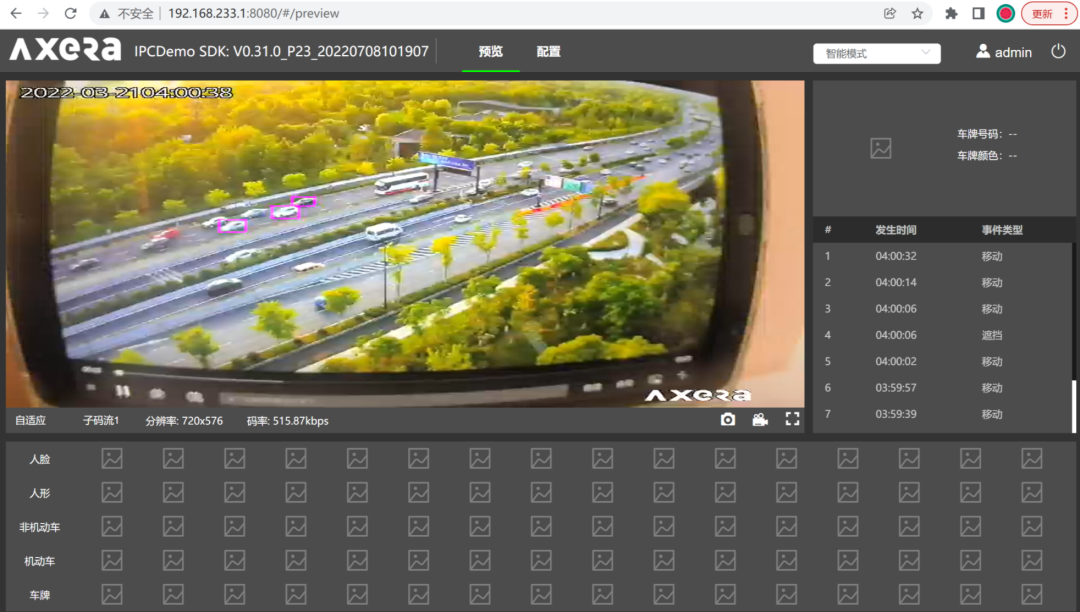This screenshot has height=612, width=1080.
Task: Click the power logout icon
Action: click(x=1059, y=52)
